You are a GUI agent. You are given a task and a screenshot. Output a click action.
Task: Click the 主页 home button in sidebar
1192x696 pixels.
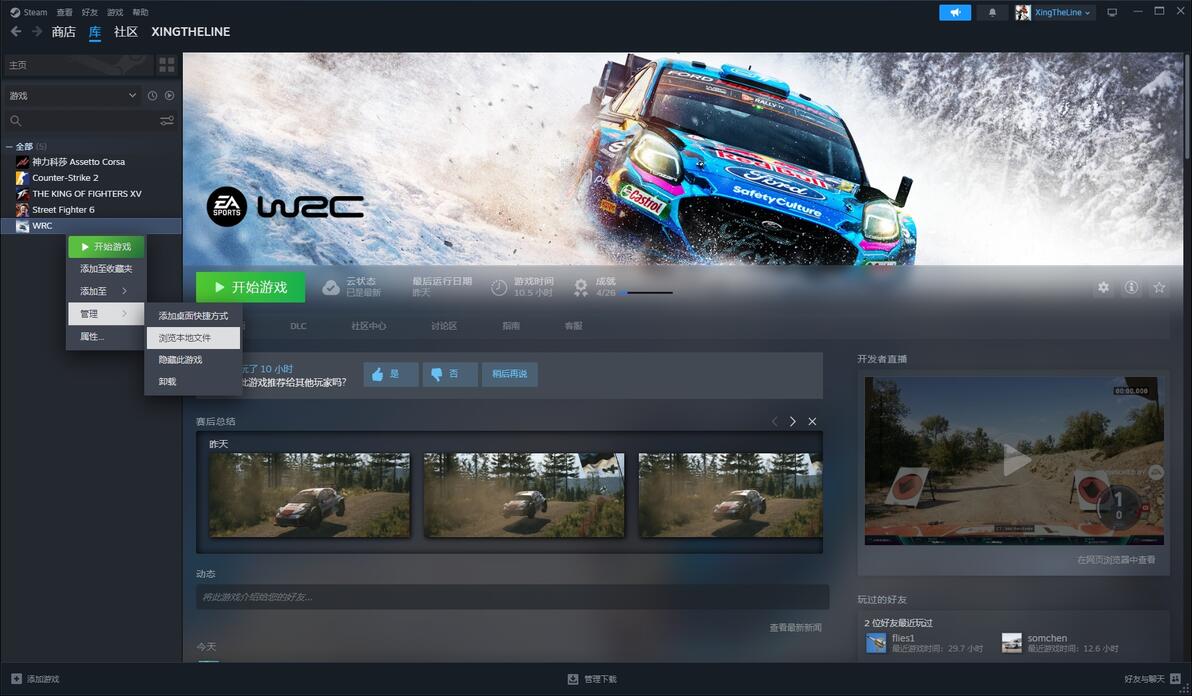point(78,65)
